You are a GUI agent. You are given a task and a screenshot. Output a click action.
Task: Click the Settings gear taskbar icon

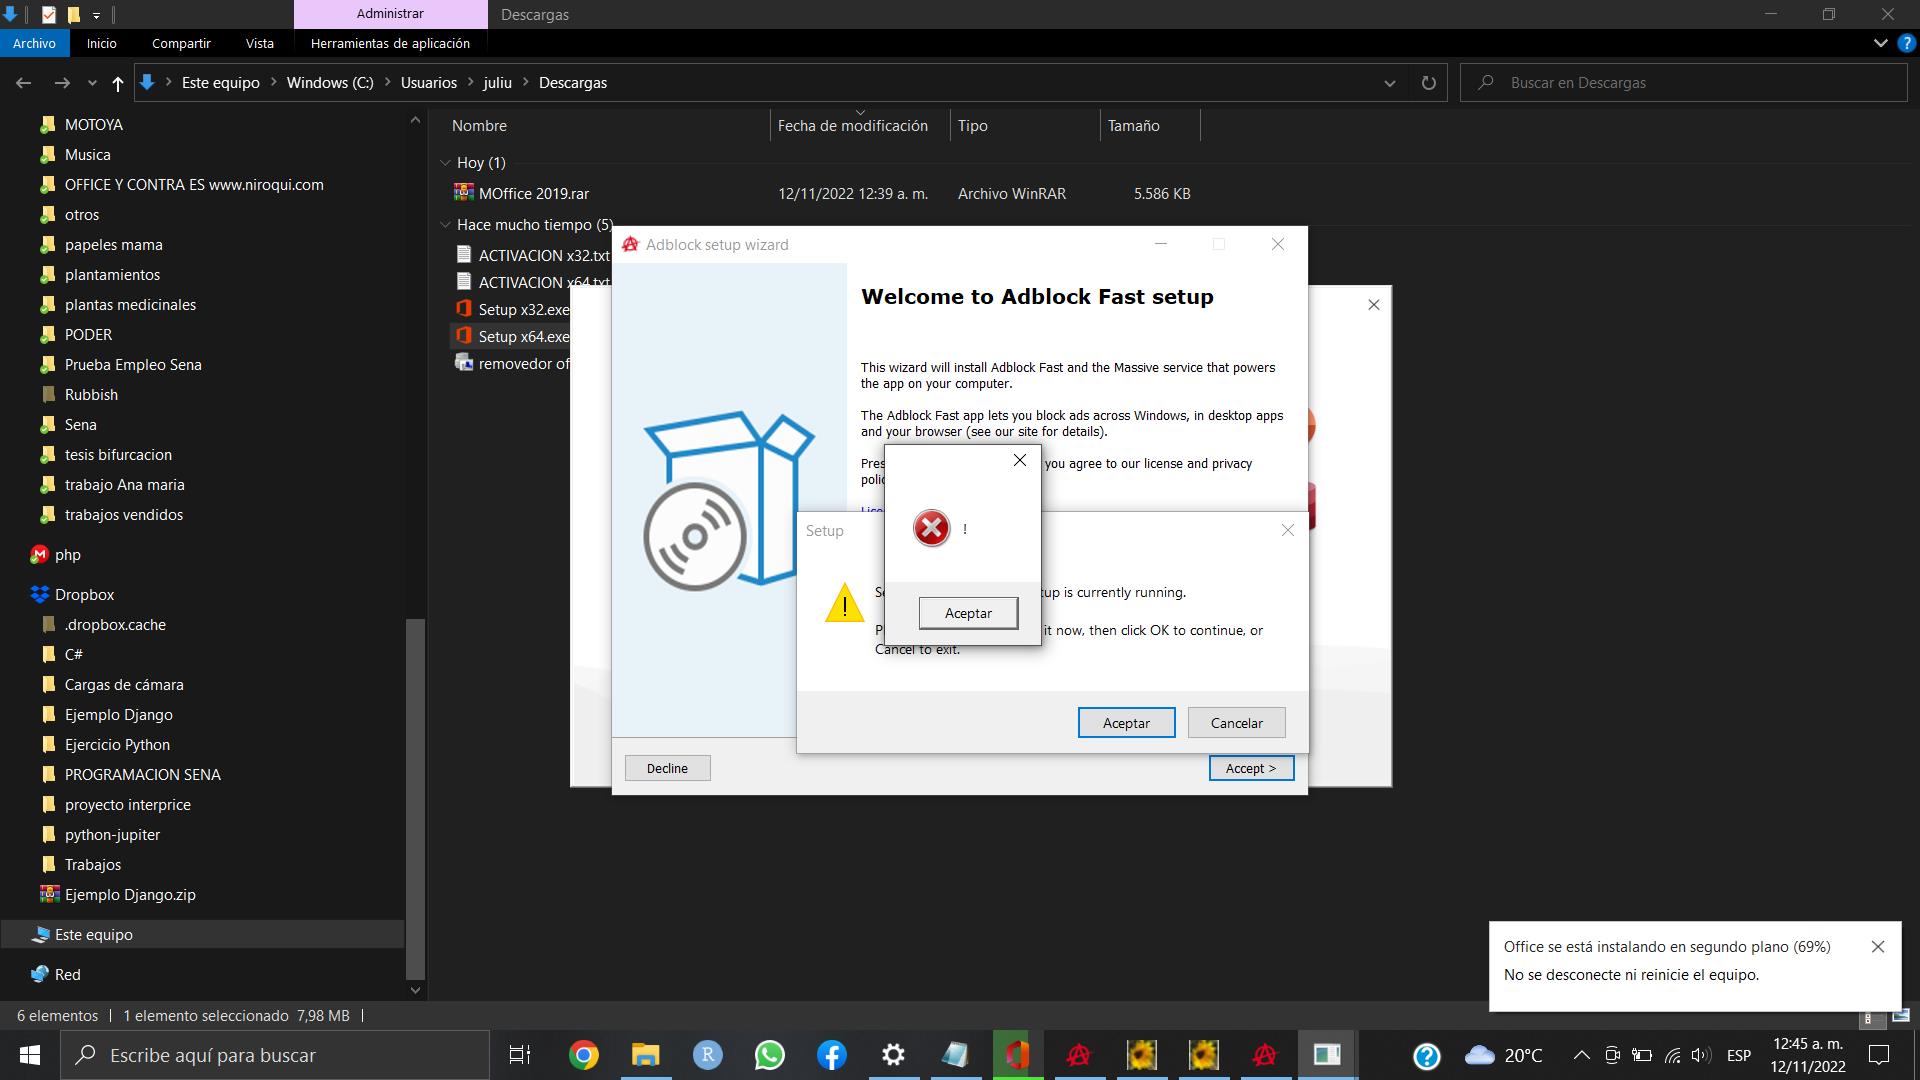893,1055
